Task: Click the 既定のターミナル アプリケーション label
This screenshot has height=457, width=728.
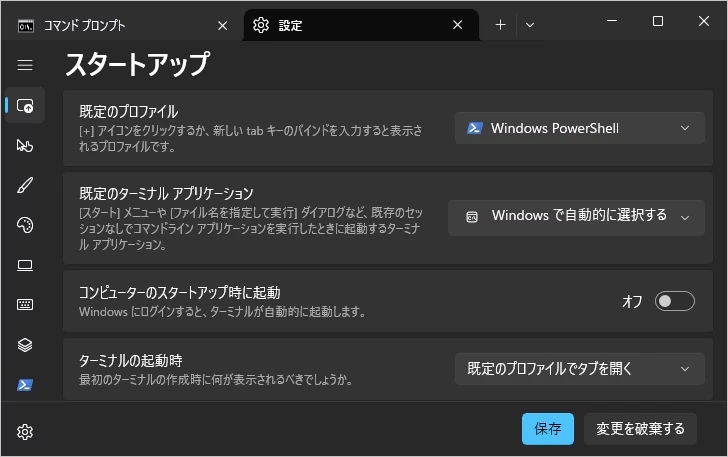Action: pyautogui.click(x=166, y=193)
